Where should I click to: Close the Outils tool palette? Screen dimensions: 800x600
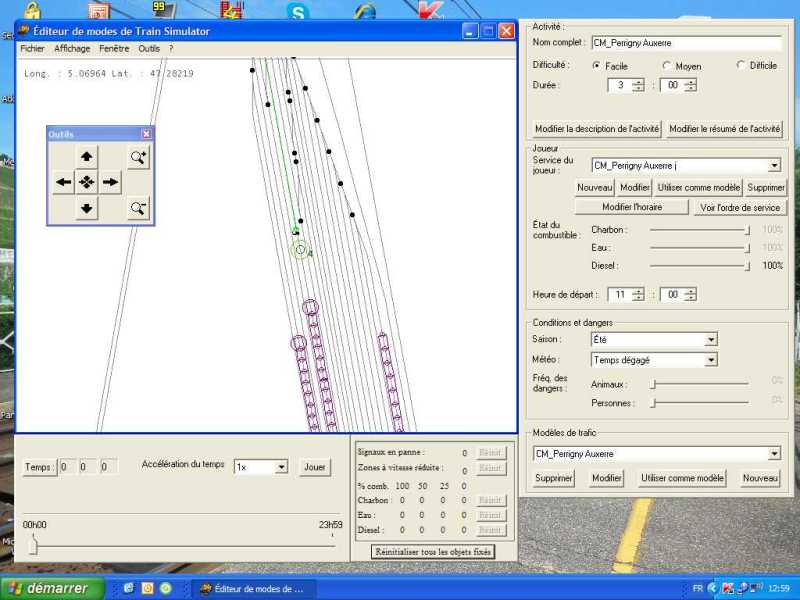coord(146,134)
